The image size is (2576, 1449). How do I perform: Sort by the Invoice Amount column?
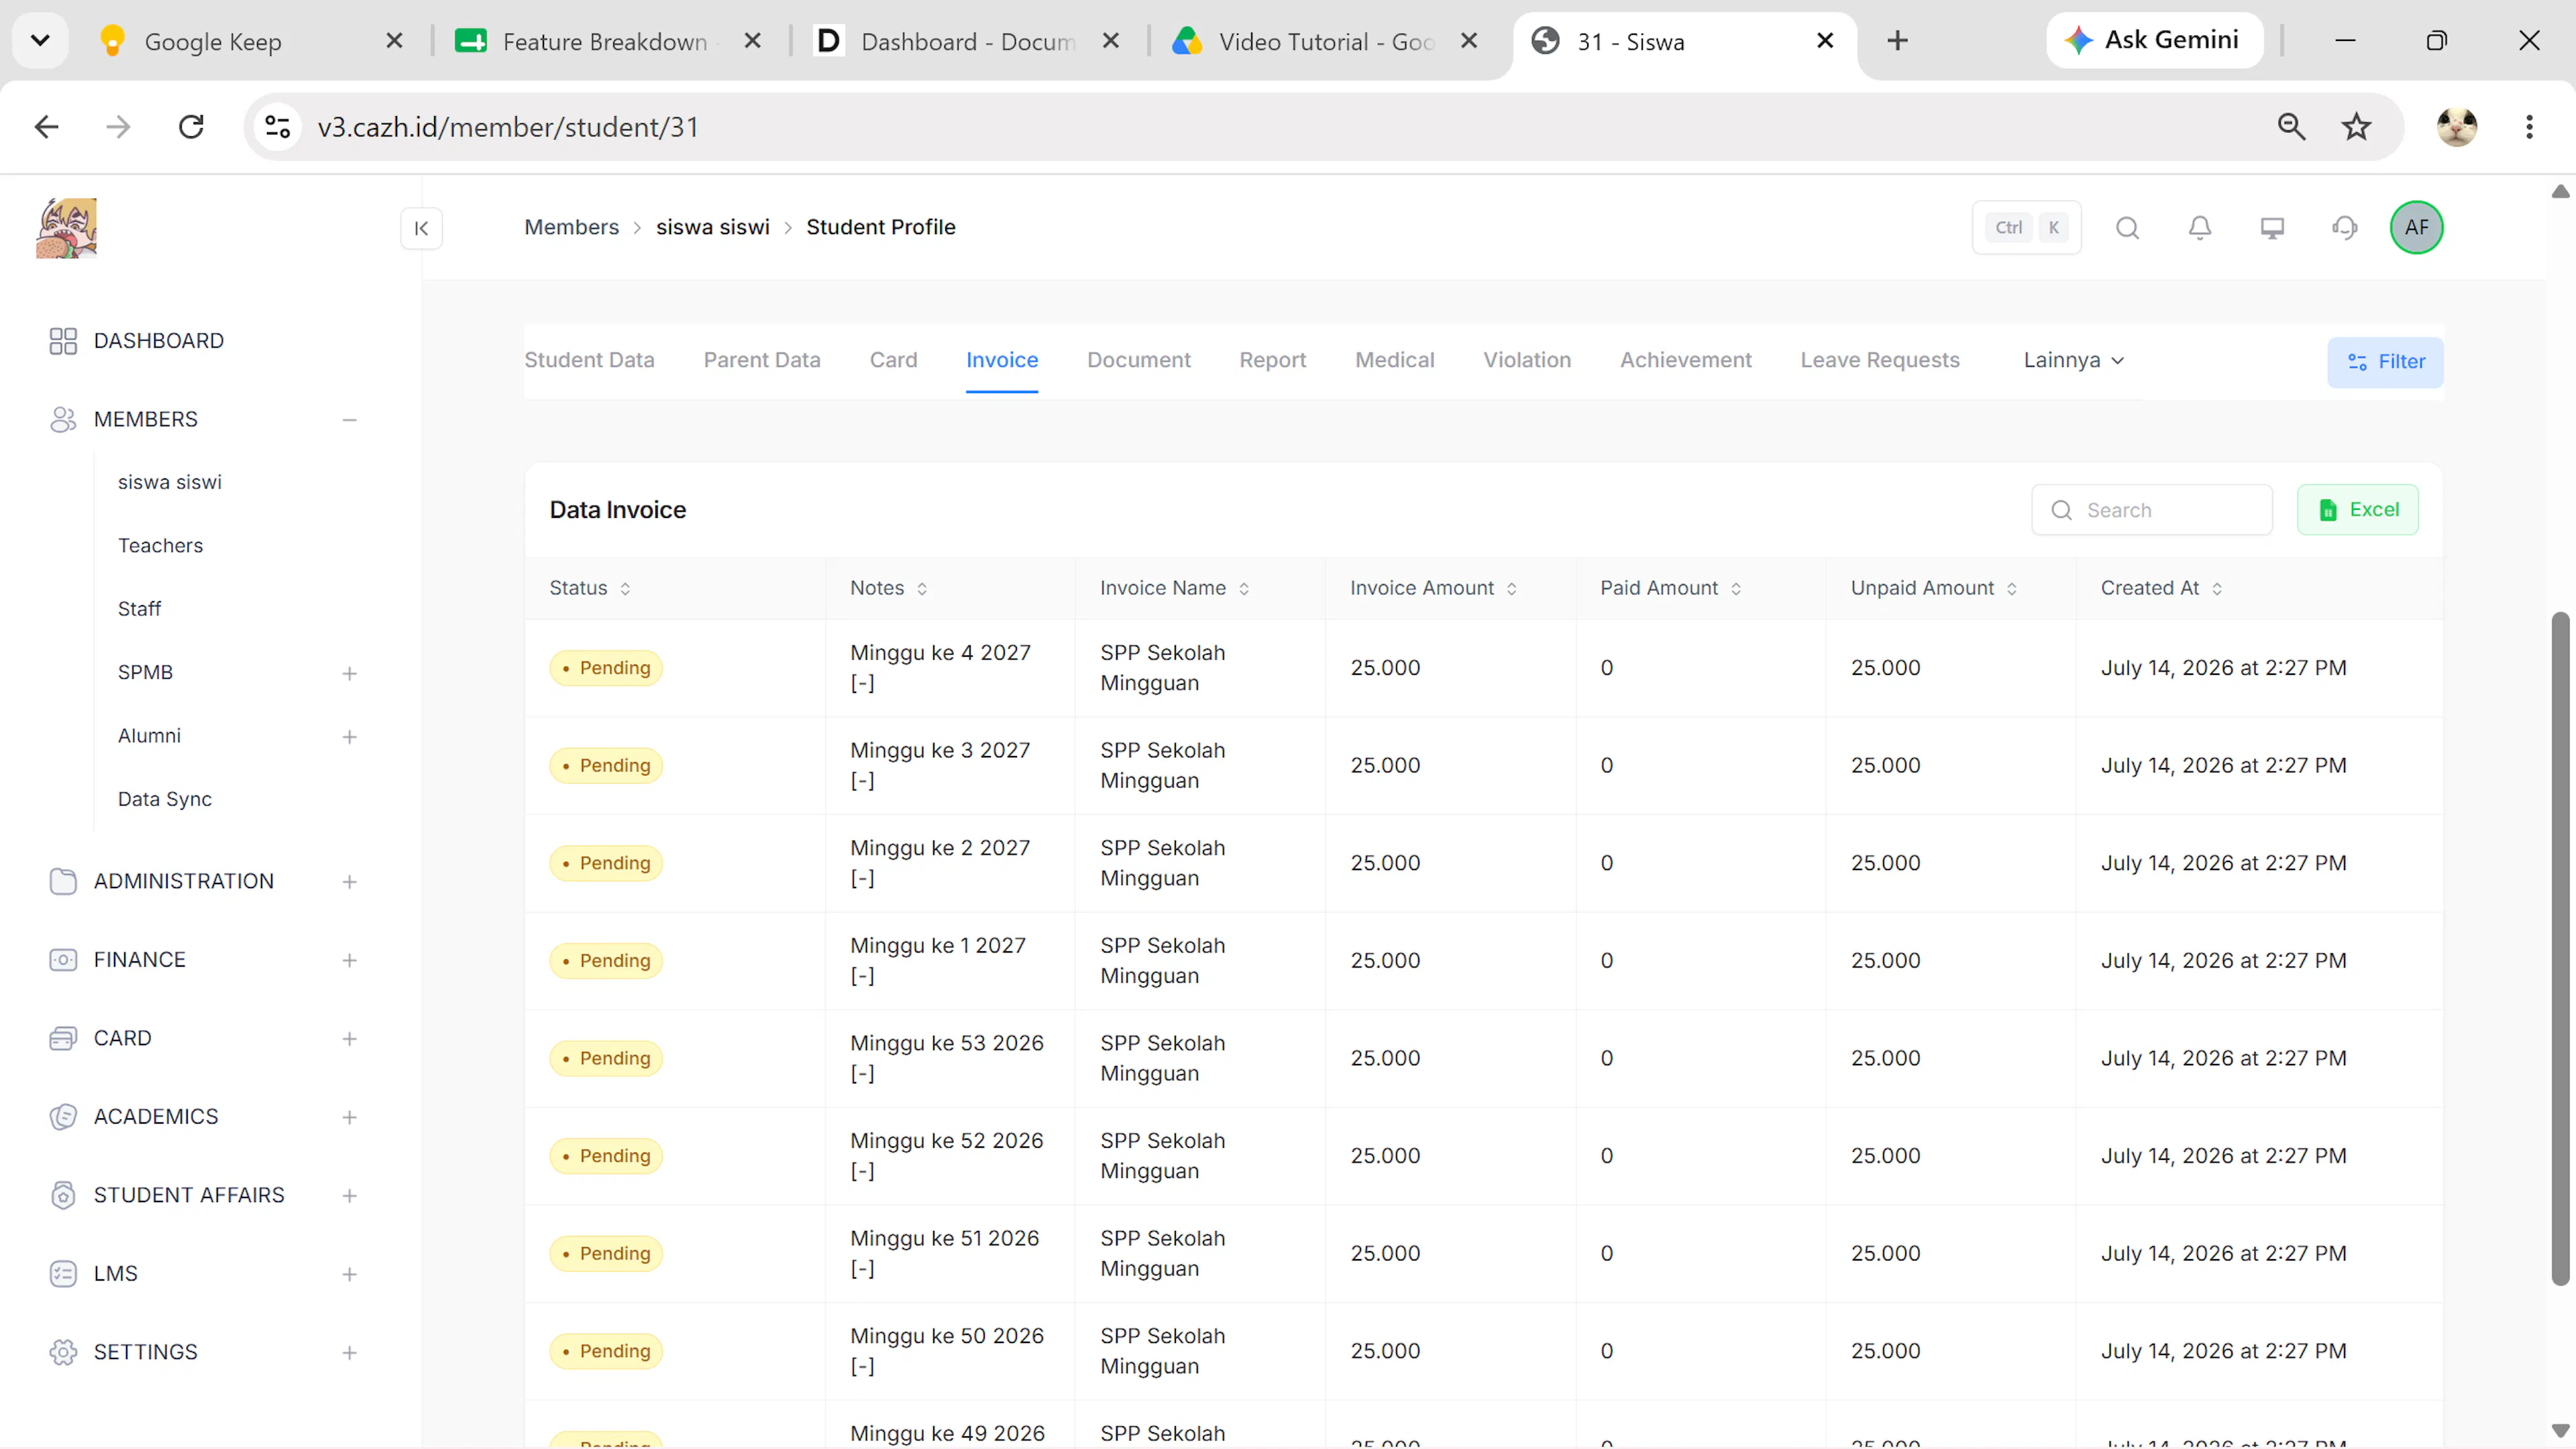point(1433,588)
